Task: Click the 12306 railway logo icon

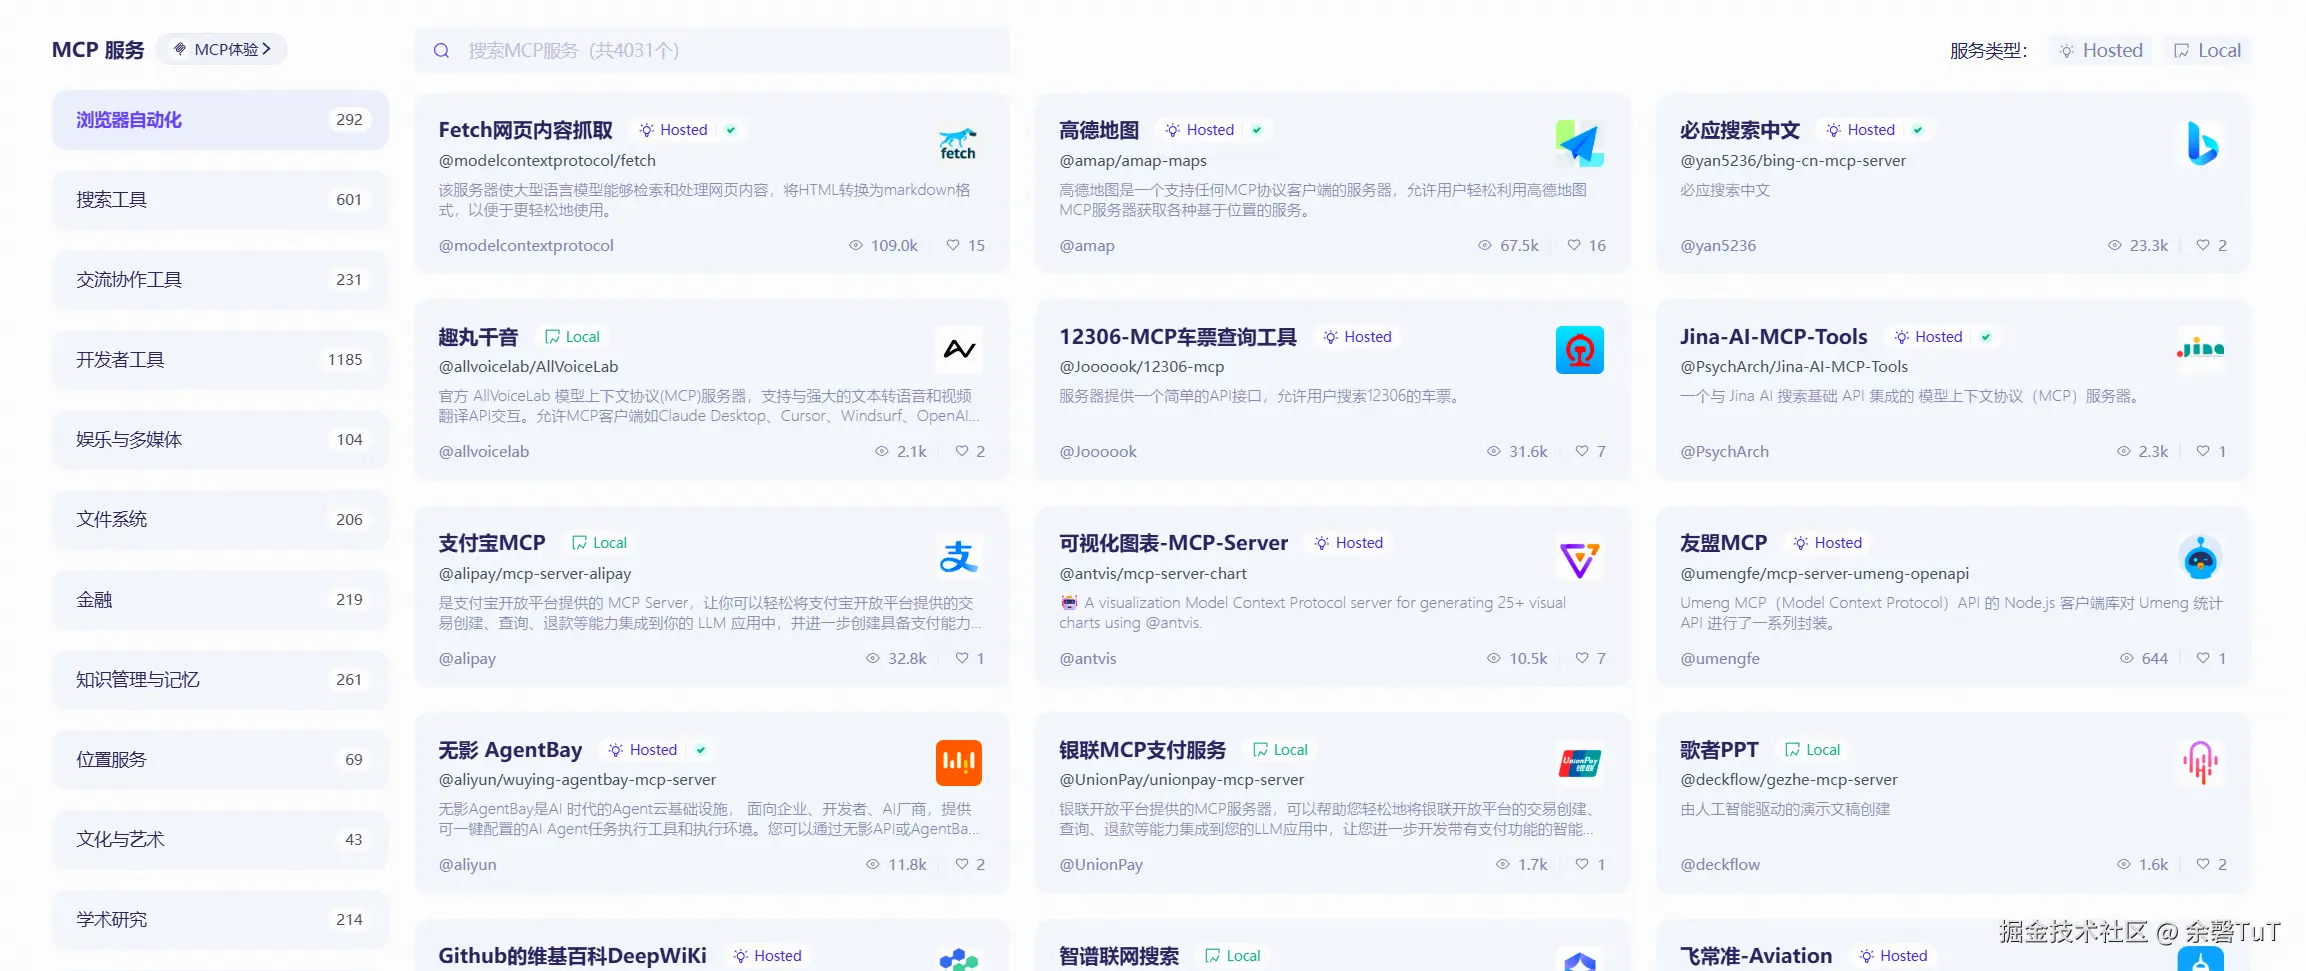Action: [x=1579, y=350]
